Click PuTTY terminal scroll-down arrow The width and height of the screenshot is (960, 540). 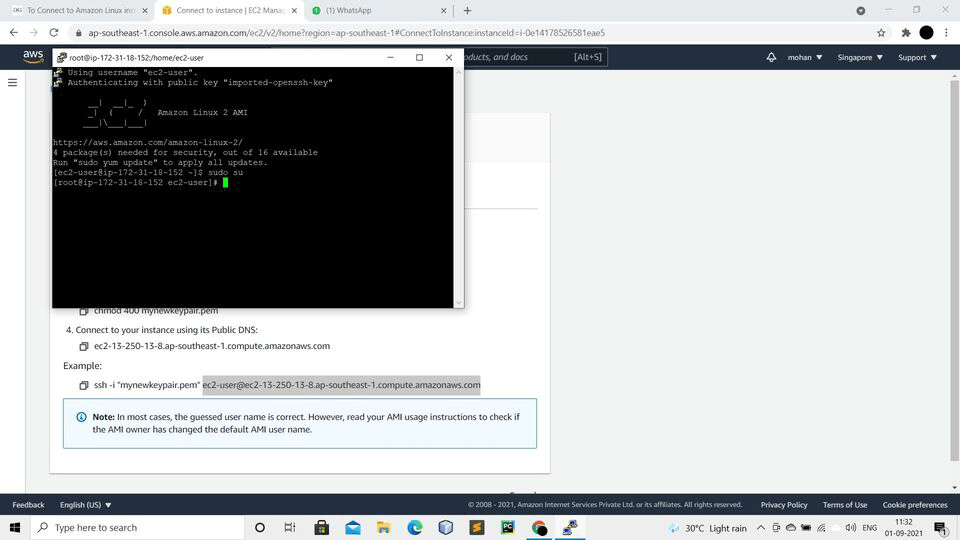pyautogui.click(x=459, y=302)
